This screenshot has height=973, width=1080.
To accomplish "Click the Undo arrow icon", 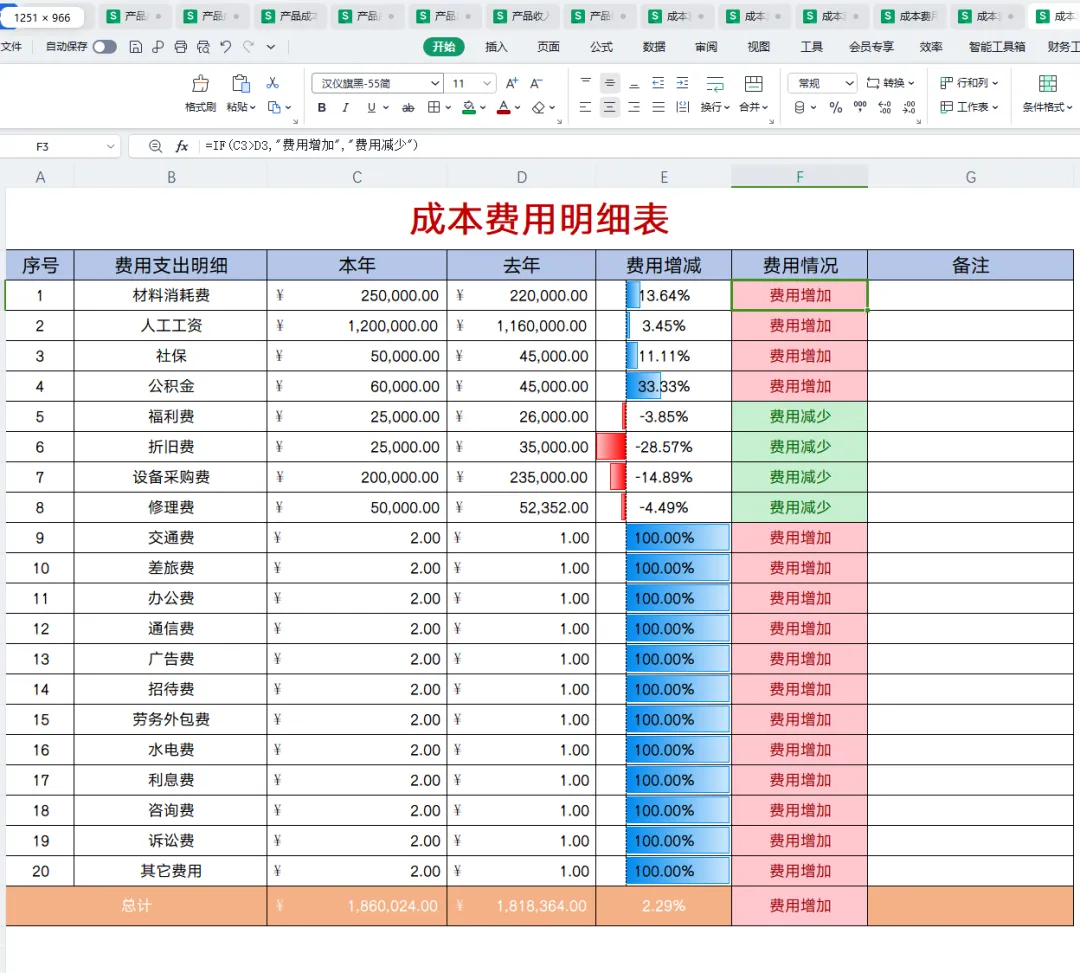I will pyautogui.click(x=225, y=47).
